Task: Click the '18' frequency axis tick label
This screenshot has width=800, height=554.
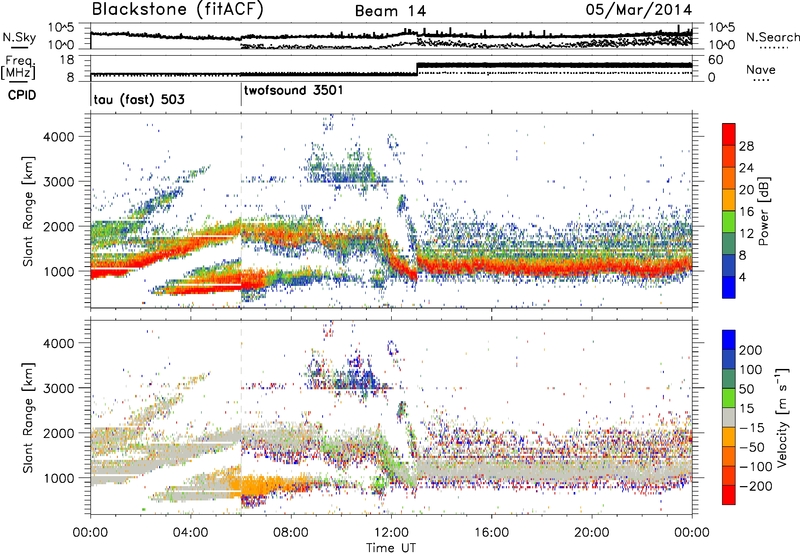Action: (67, 60)
